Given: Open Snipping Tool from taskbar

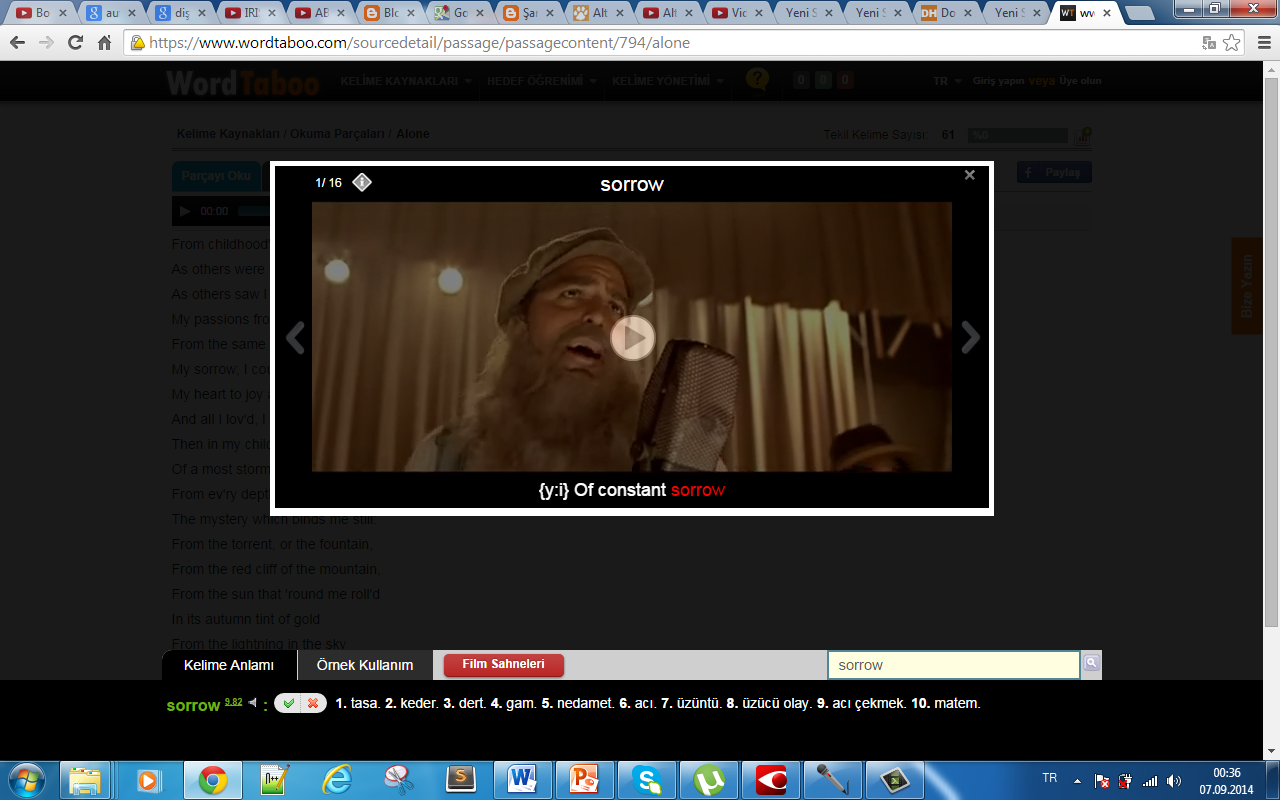Looking at the screenshot, I should 398,780.
